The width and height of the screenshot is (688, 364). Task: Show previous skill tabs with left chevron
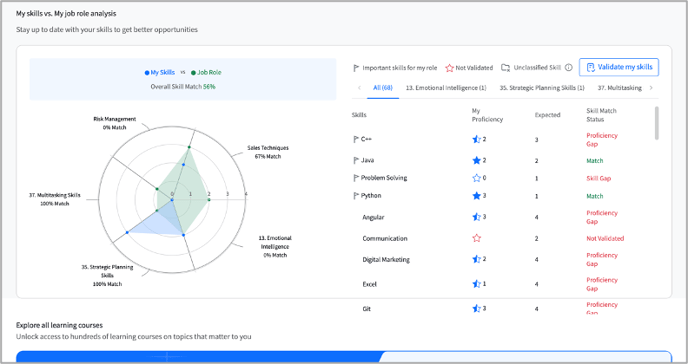click(x=359, y=88)
